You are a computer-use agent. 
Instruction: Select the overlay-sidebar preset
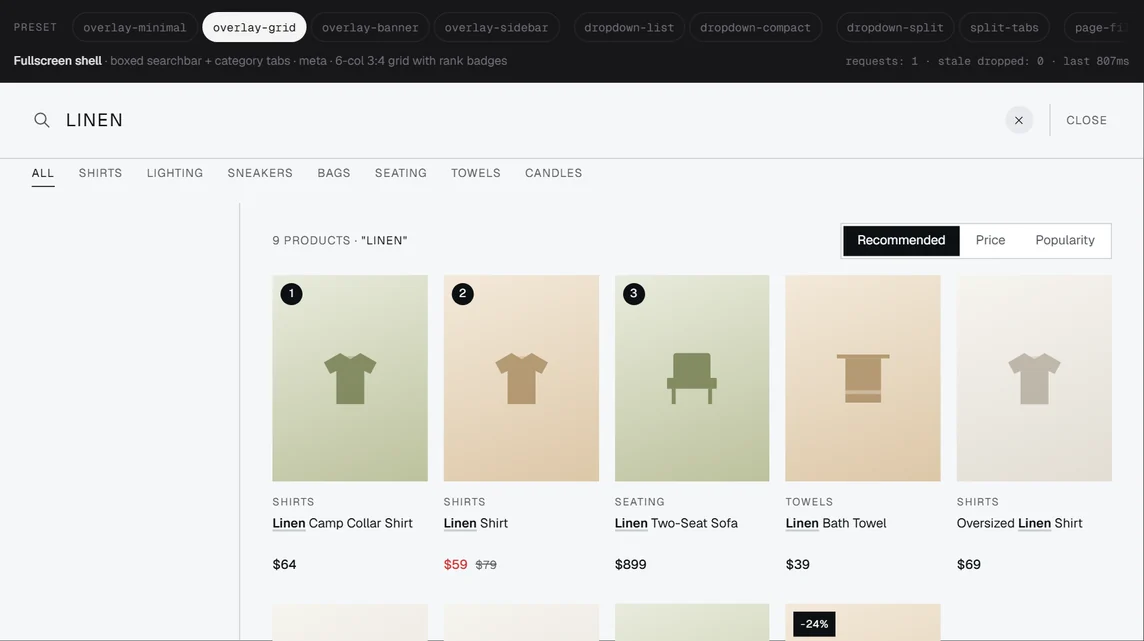click(496, 27)
